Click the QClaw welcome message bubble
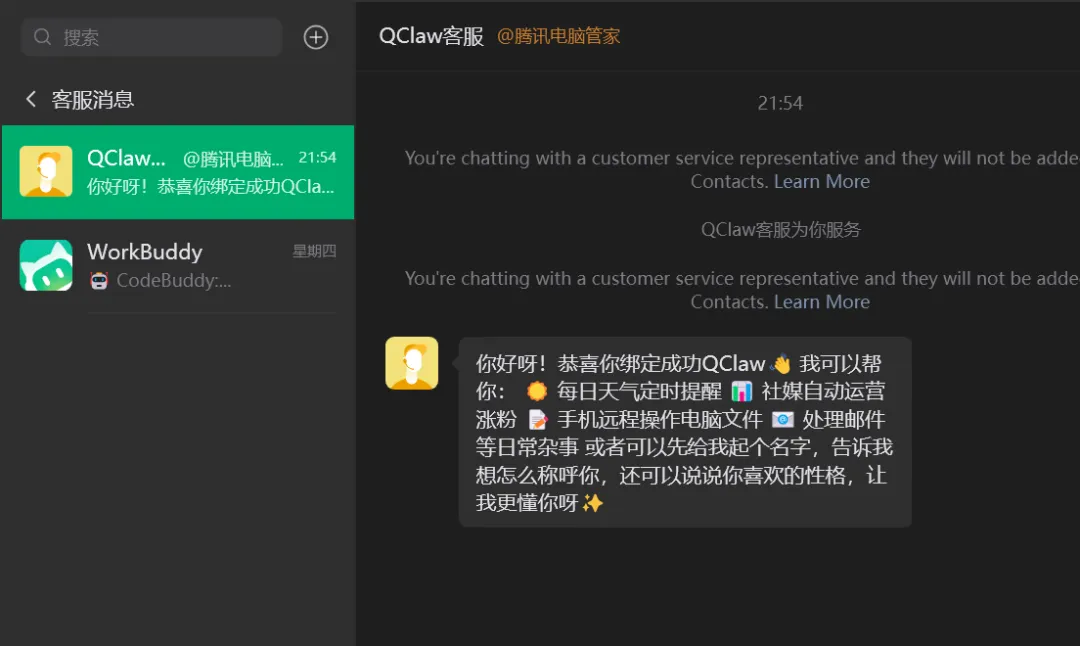Viewport: 1080px width, 646px height. (x=685, y=433)
